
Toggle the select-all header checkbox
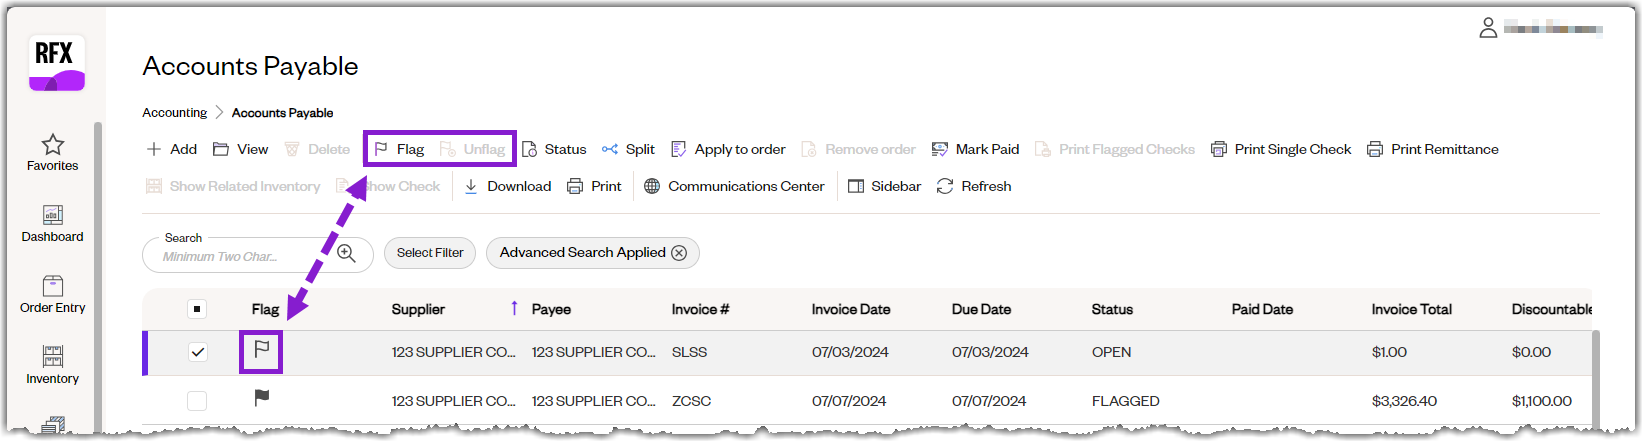[197, 309]
